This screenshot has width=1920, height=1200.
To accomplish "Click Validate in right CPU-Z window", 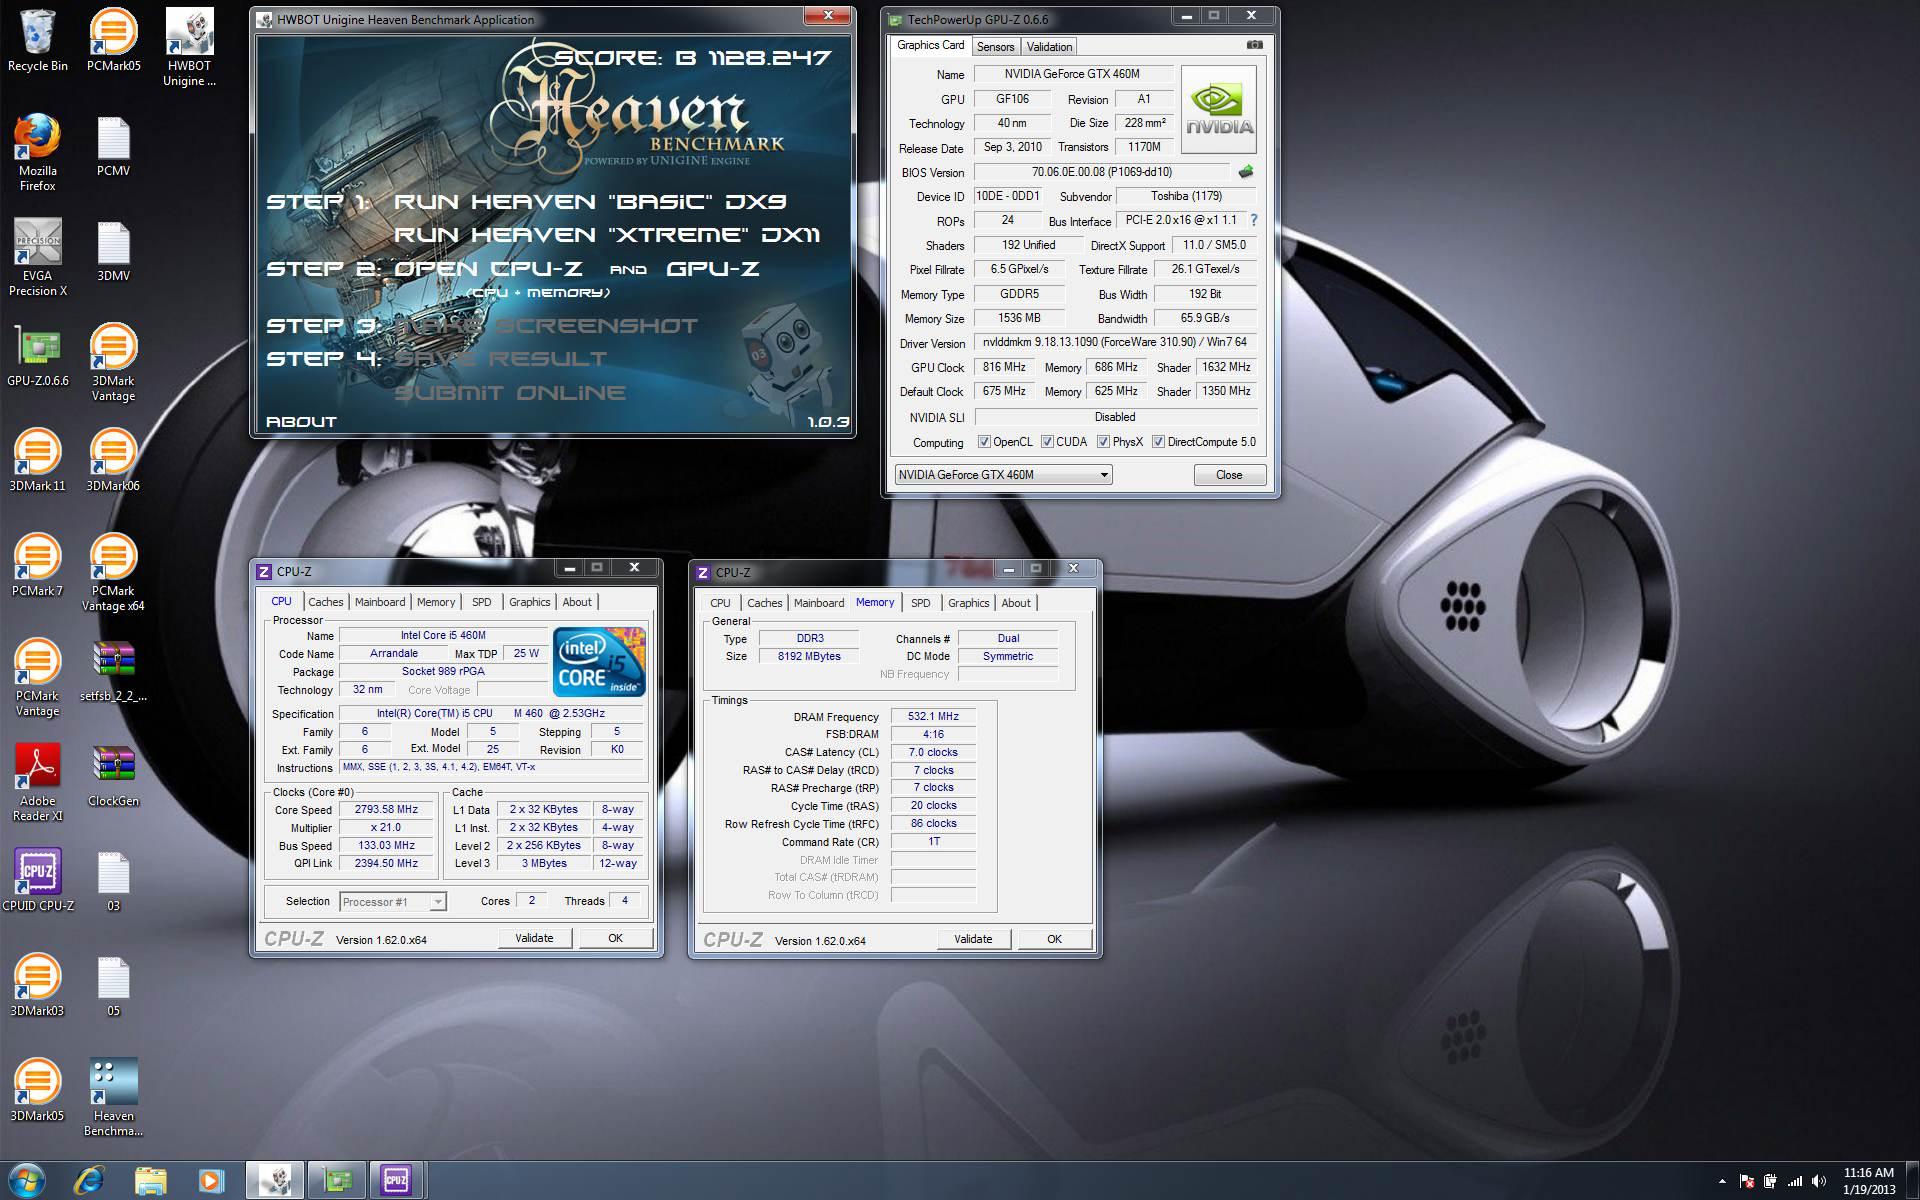I will click(x=973, y=939).
